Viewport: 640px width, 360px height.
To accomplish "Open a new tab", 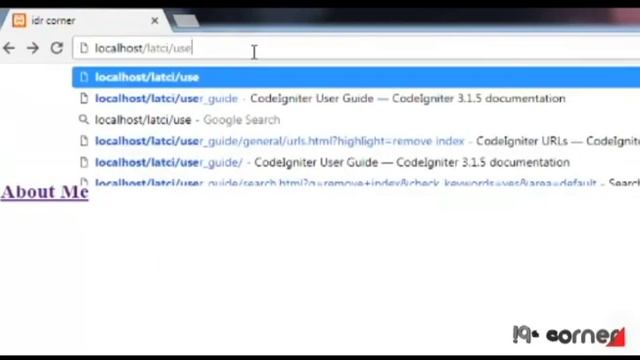I will tap(186, 21).
